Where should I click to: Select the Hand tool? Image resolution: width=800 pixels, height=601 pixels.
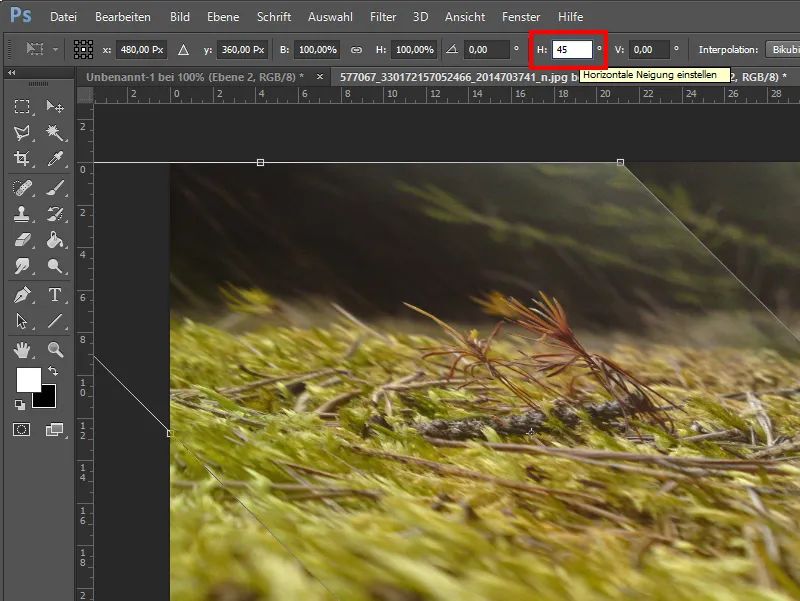click(21, 350)
